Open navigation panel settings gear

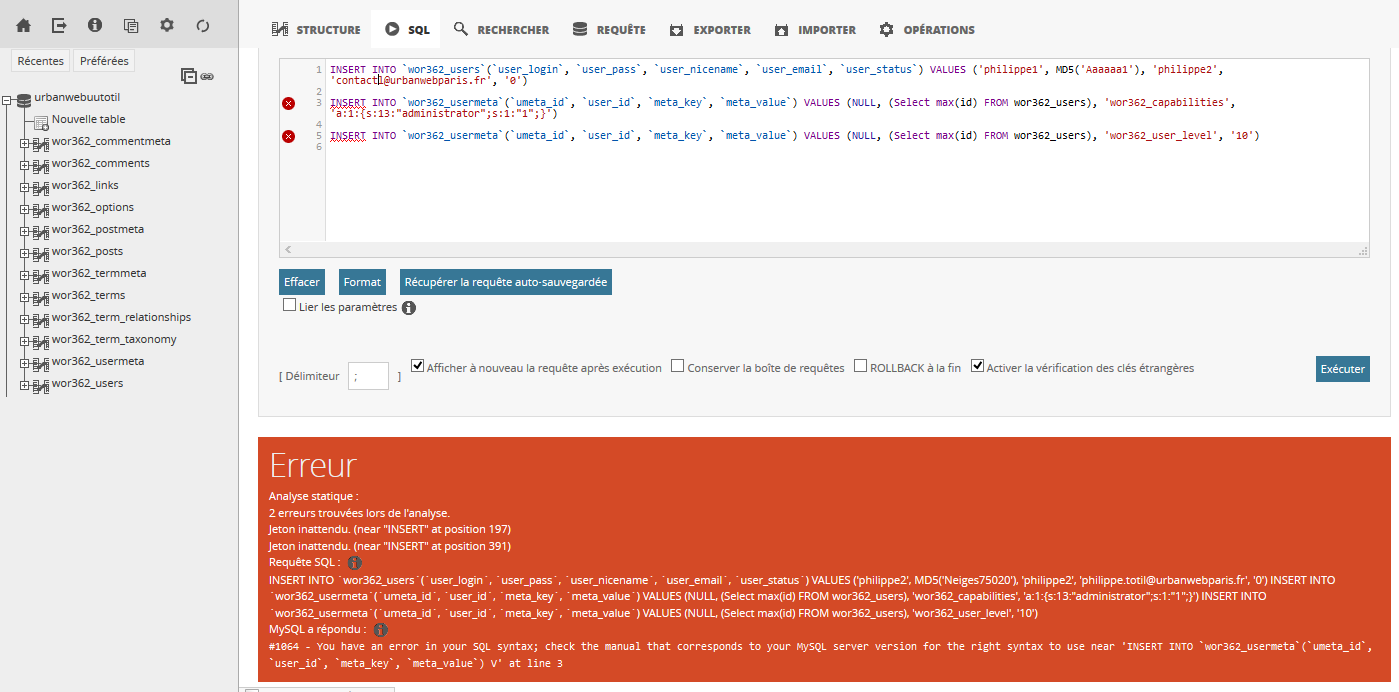[x=167, y=25]
